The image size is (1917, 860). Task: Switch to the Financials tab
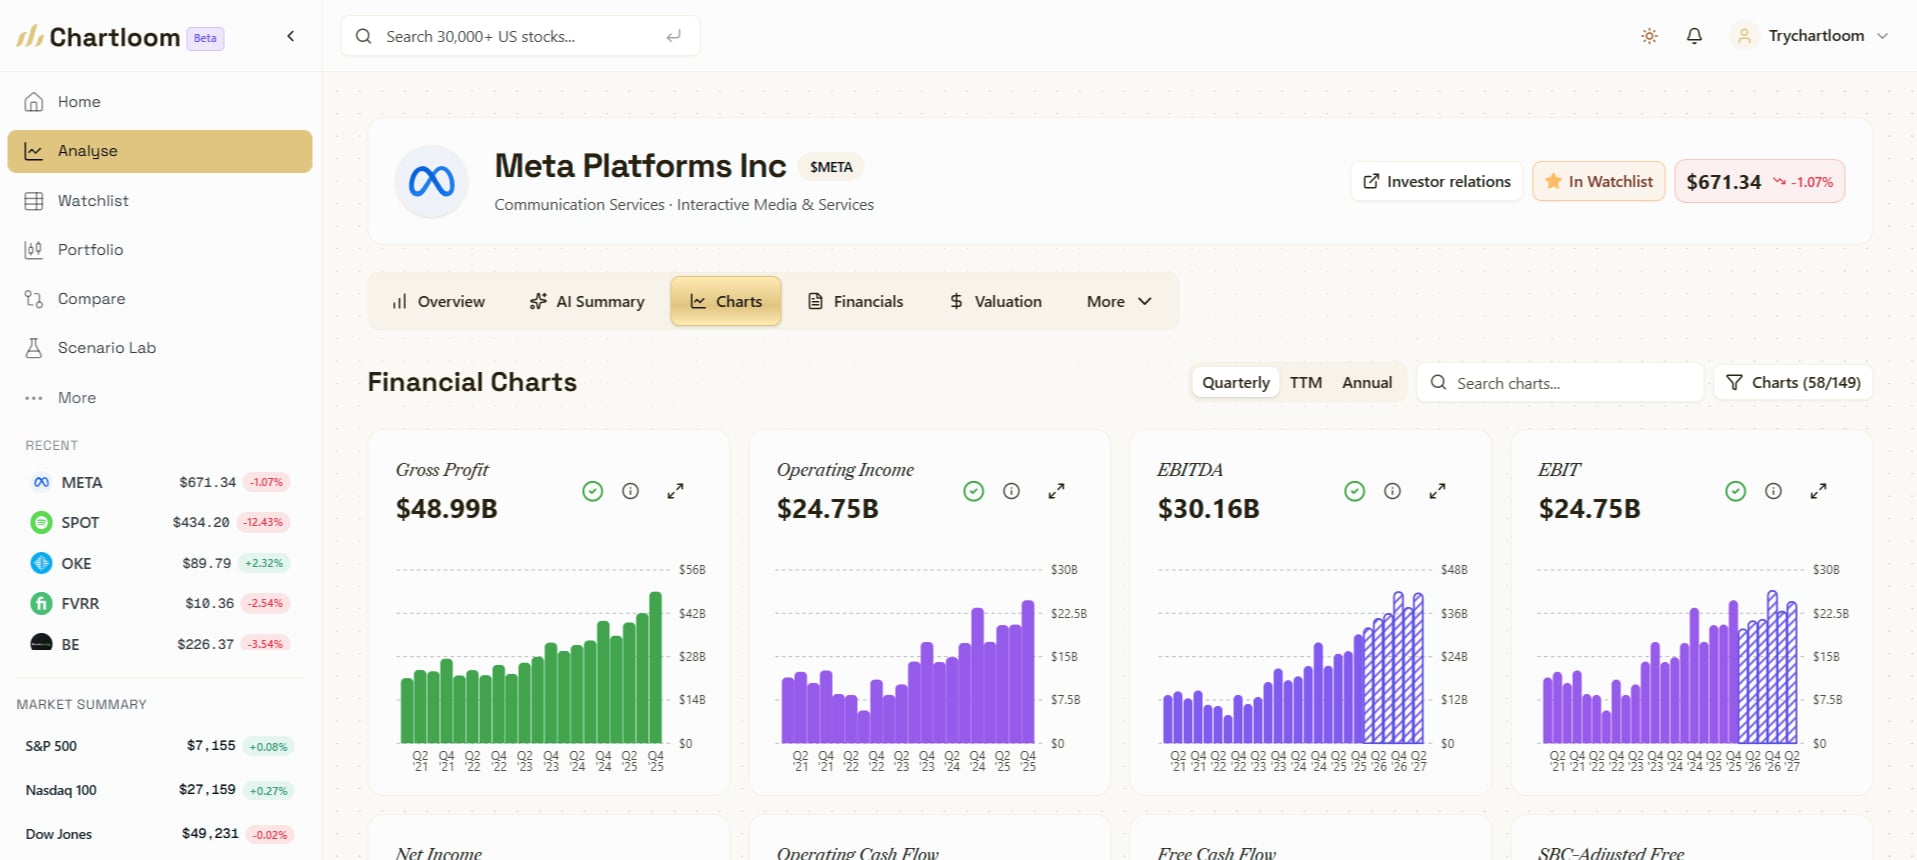click(856, 301)
